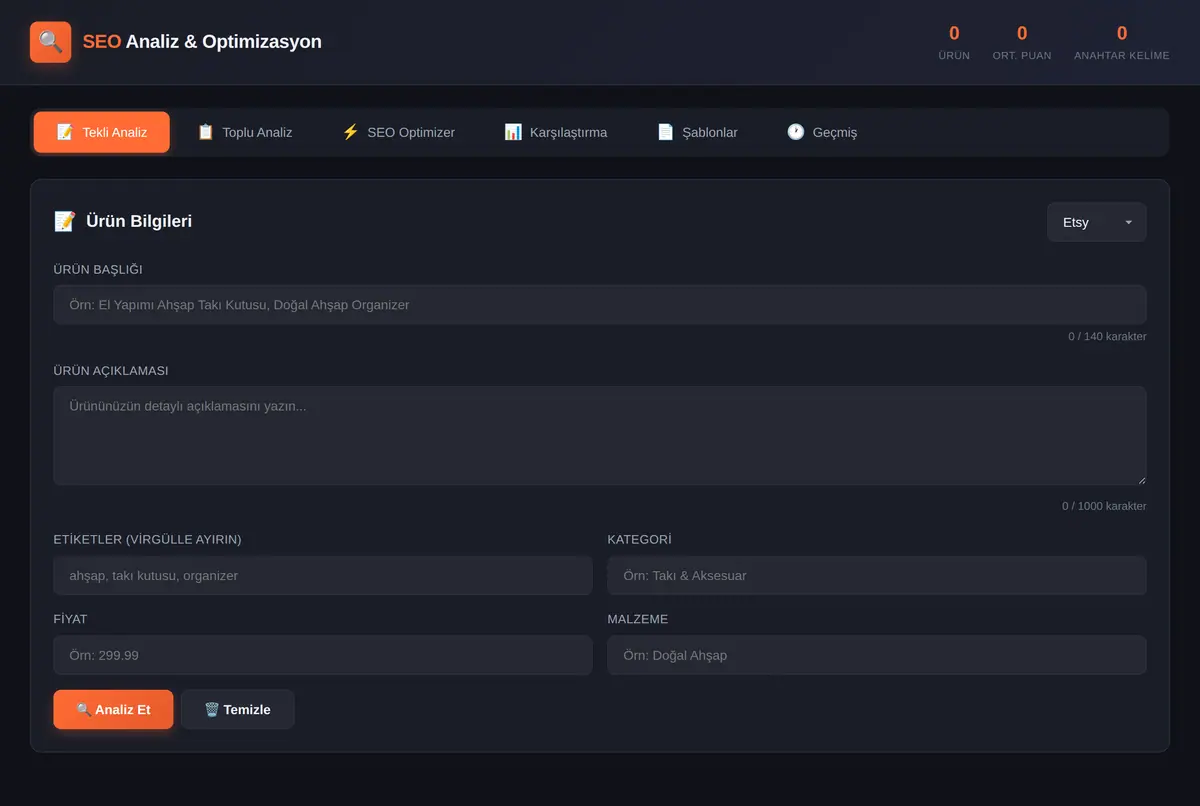Click the Ort. Puan statistic
Viewport: 1200px width, 806px height.
point(1022,42)
